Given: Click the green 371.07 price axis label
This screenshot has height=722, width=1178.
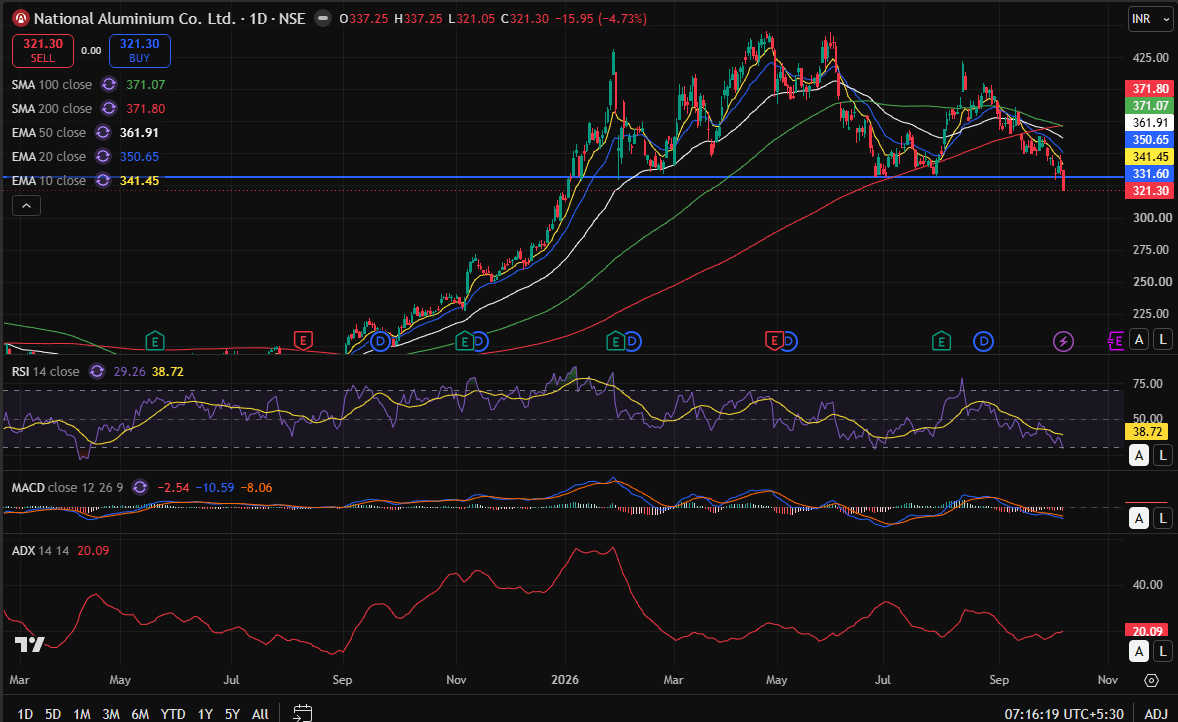Looking at the screenshot, I should (1149, 106).
